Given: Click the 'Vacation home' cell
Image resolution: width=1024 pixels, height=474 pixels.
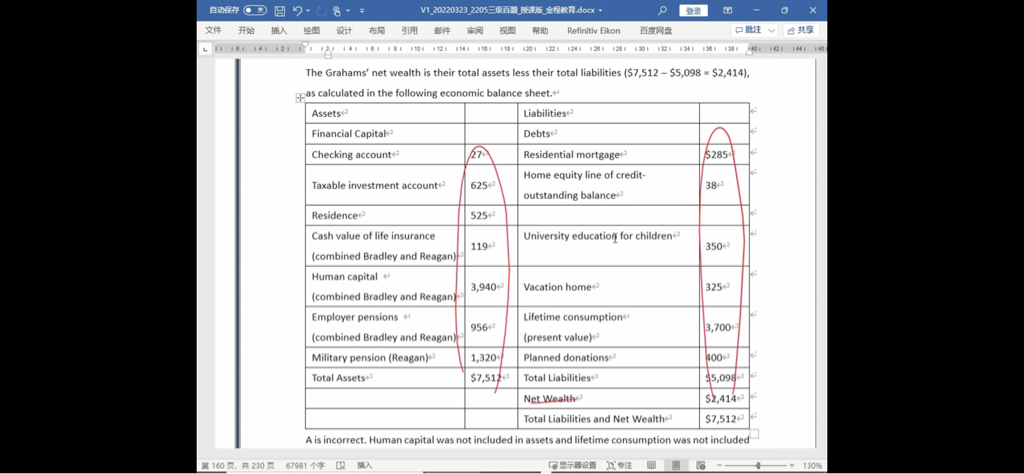Looking at the screenshot, I should pos(608,287).
